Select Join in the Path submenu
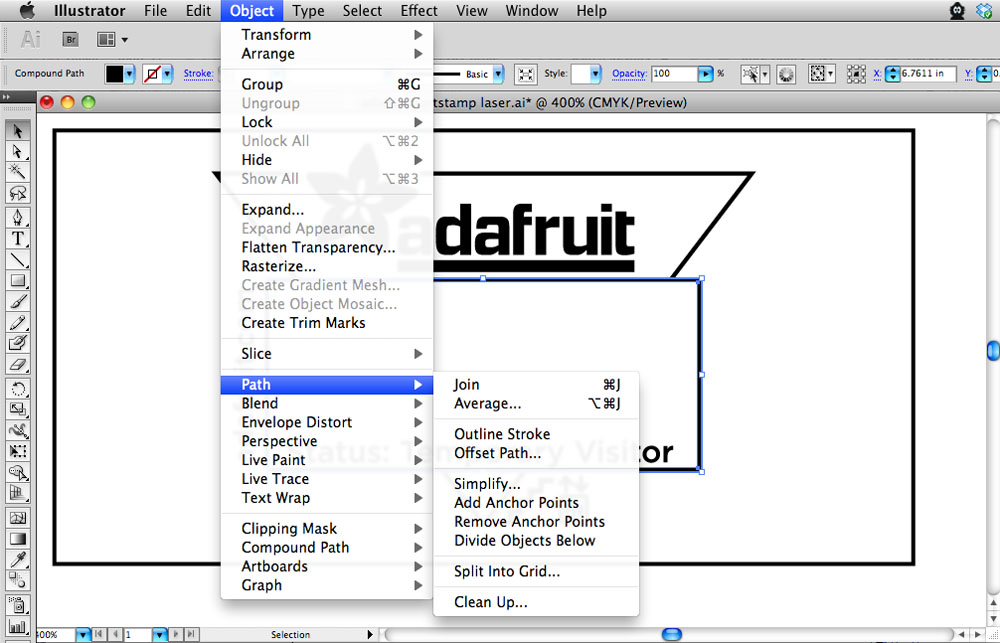1000x643 pixels. click(536, 385)
